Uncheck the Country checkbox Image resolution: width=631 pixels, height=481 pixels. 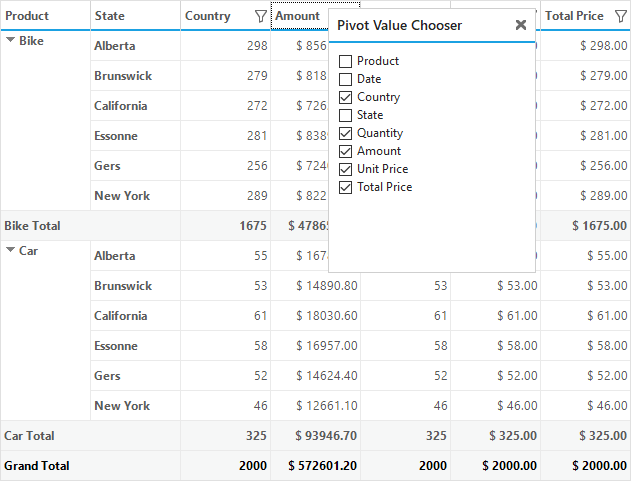pyautogui.click(x=345, y=97)
